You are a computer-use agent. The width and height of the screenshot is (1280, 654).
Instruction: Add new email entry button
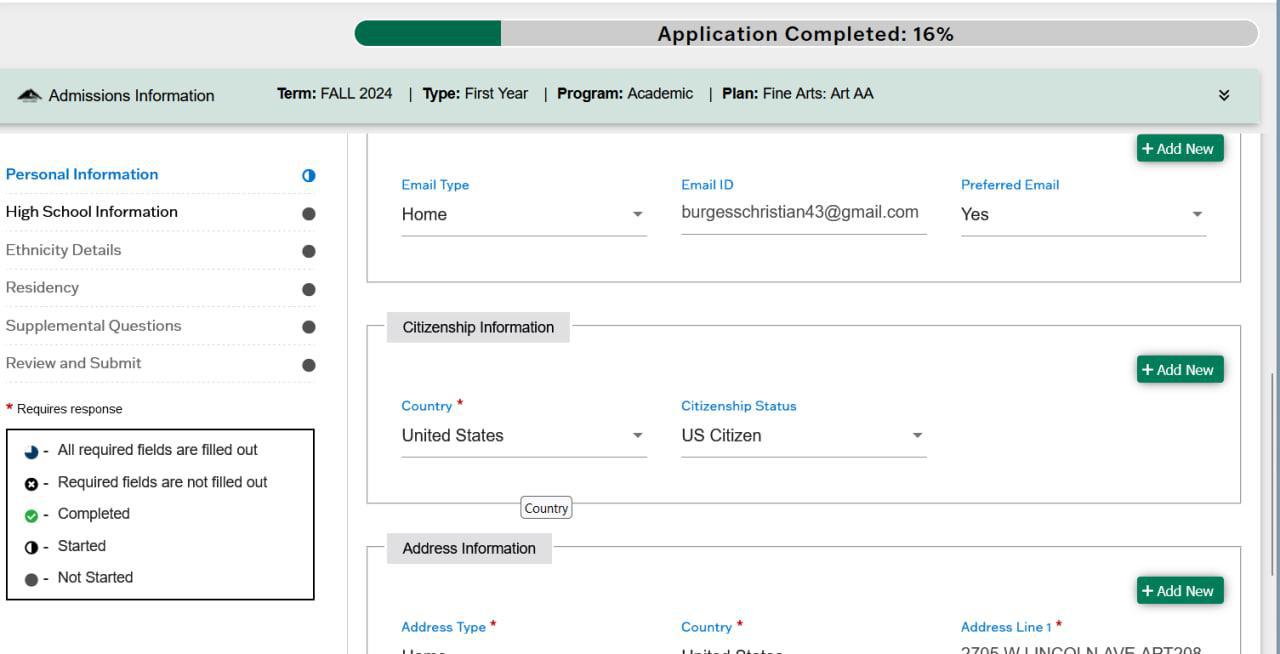click(1179, 149)
